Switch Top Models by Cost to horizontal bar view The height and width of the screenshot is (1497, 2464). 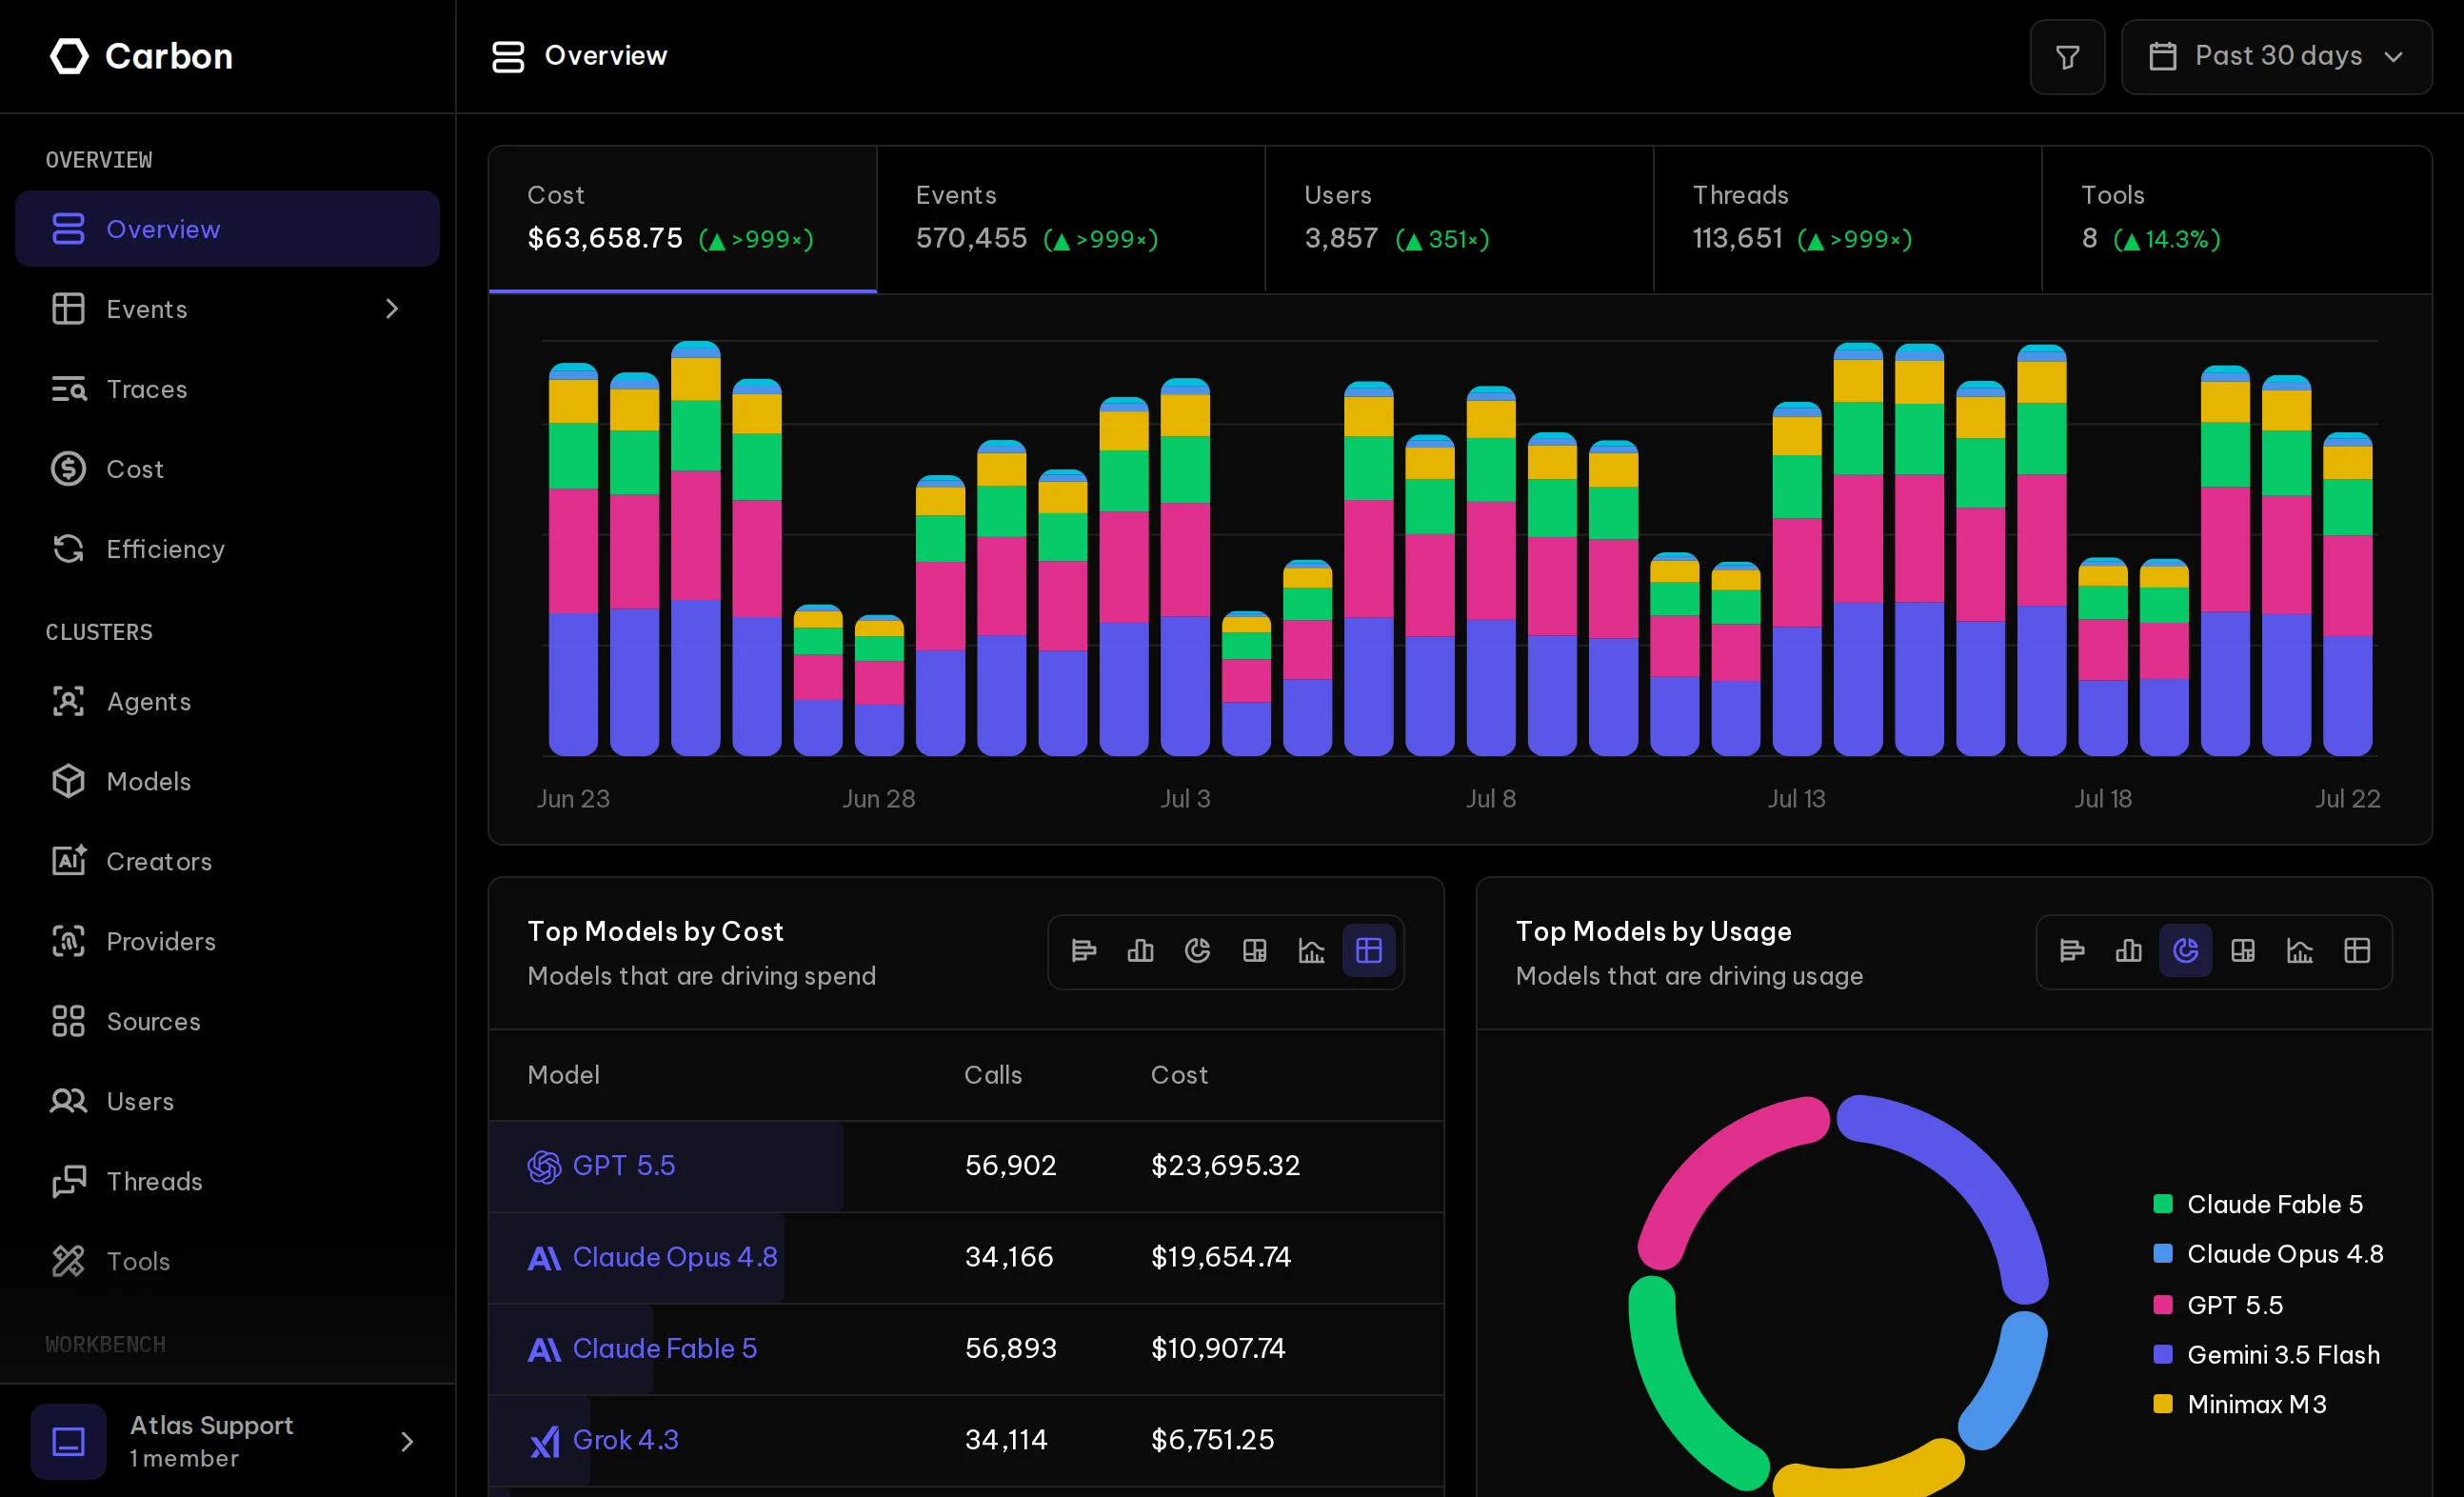point(1084,951)
